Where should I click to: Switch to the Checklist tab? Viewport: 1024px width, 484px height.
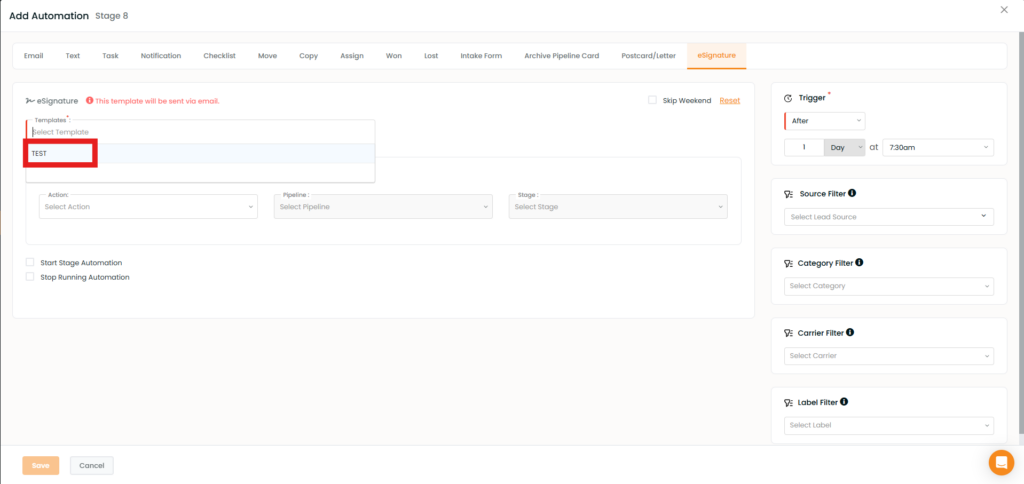pos(219,56)
